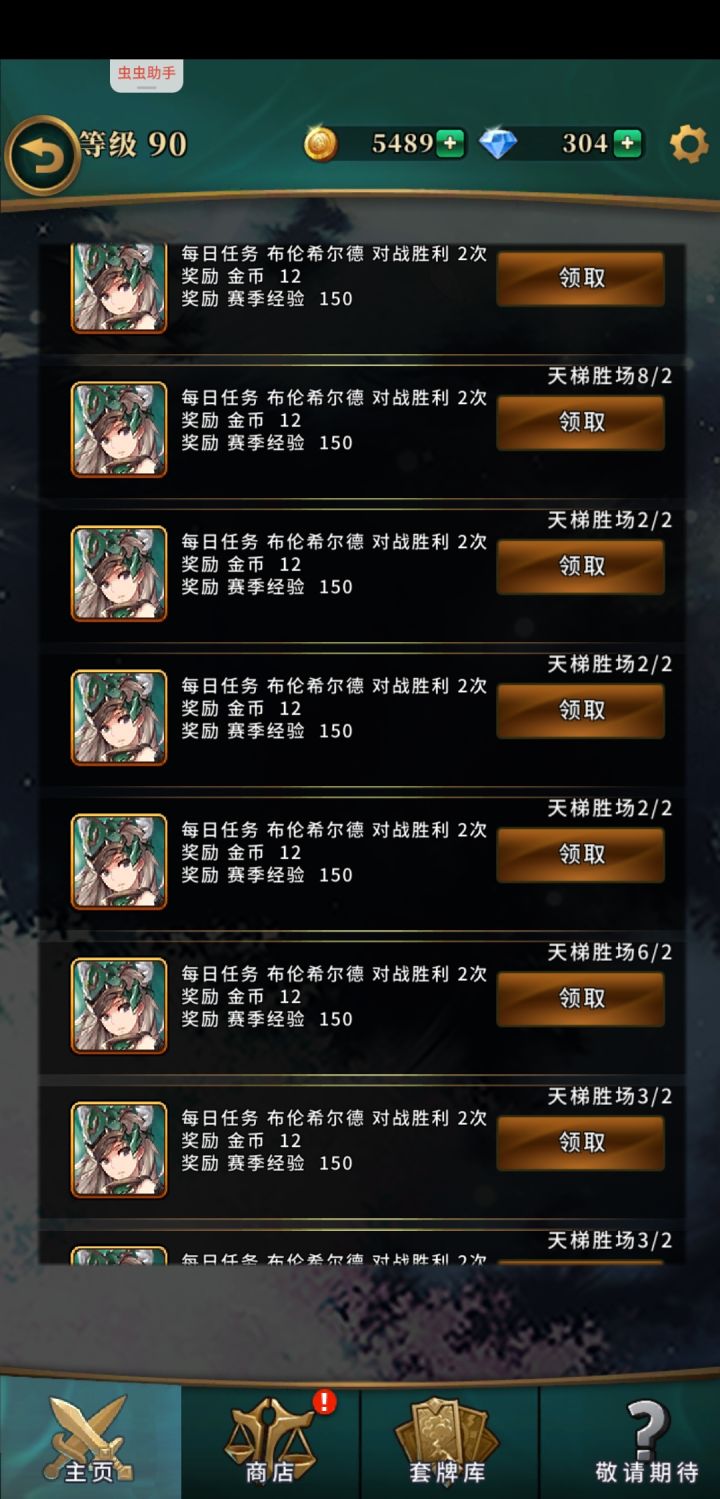Tap the blue diamond currency icon
Image resolution: width=720 pixels, height=1499 pixels.
click(x=498, y=144)
